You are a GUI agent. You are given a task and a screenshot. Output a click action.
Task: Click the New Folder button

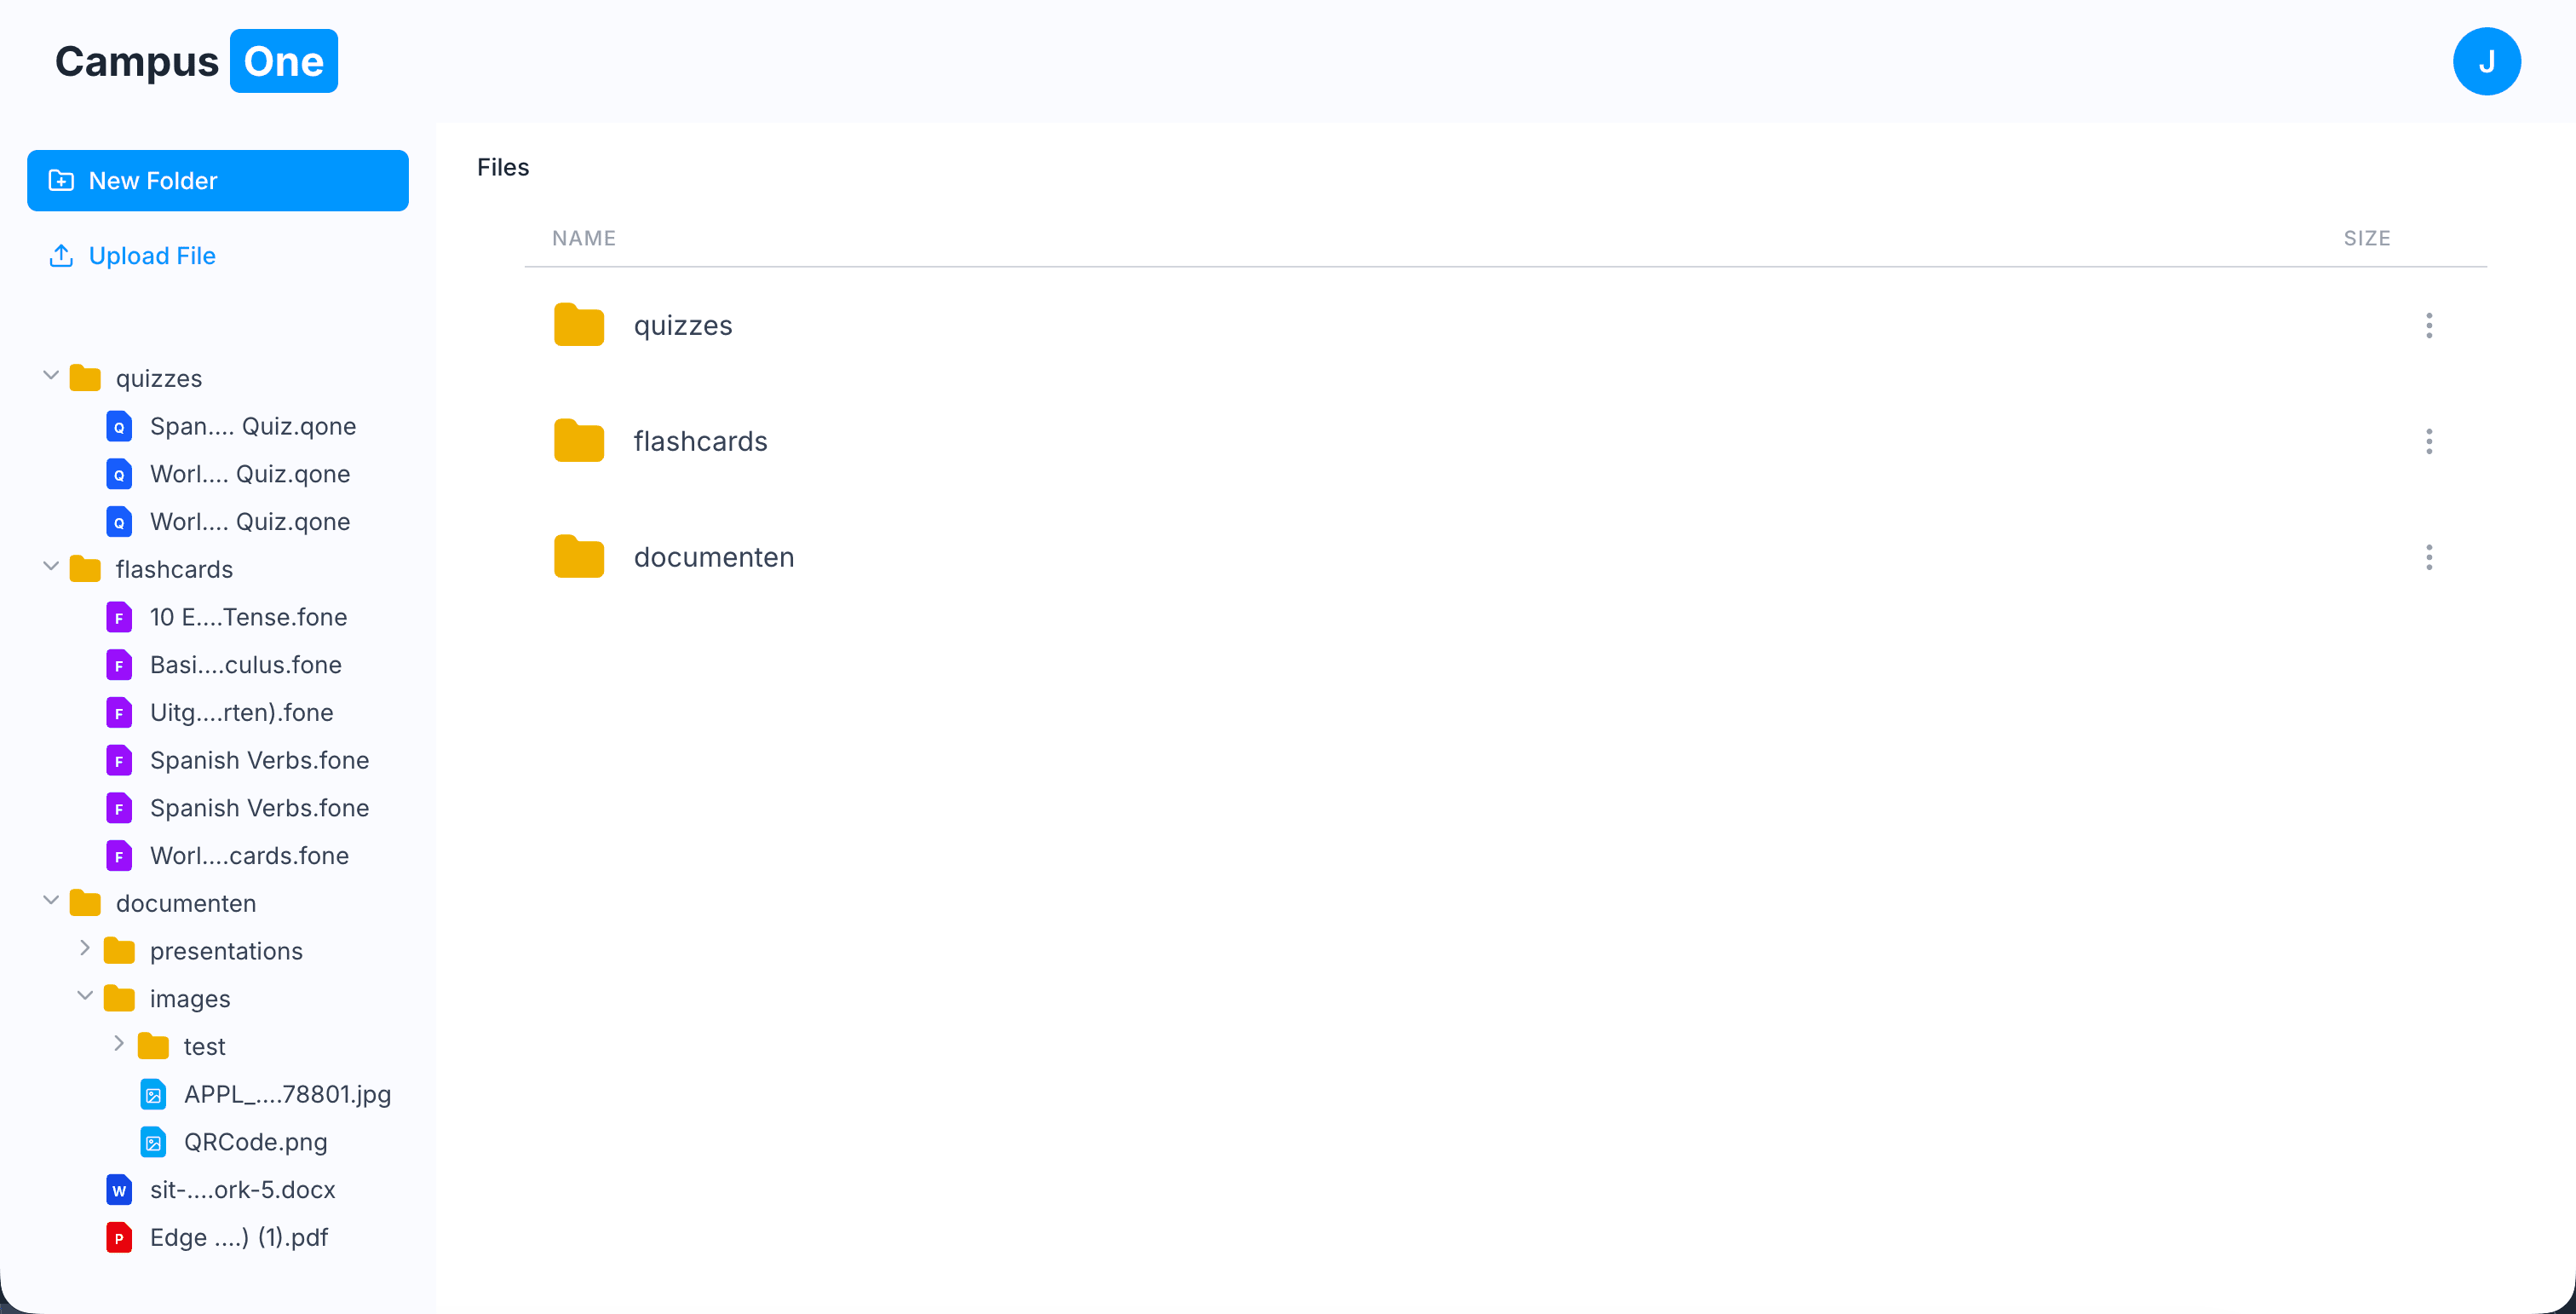[217, 181]
